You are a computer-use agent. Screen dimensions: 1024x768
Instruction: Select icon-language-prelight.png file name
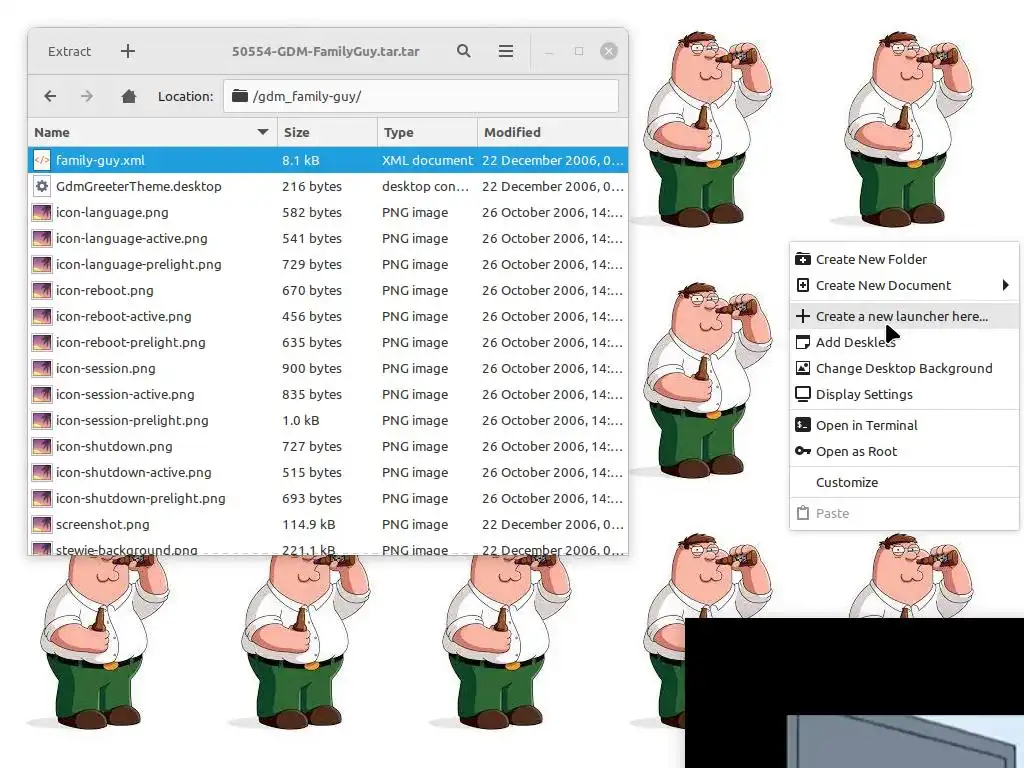pyautogui.click(x=138, y=264)
